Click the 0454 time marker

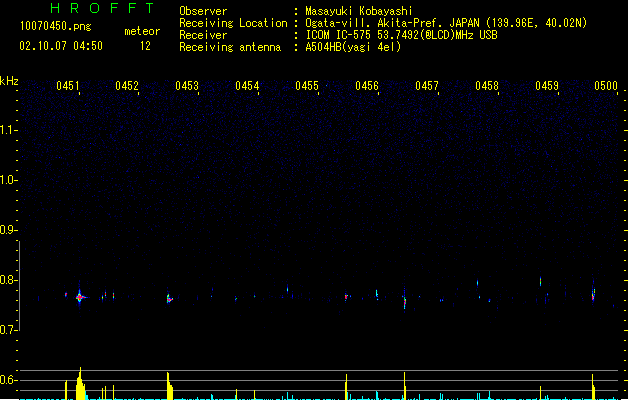[x=247, y=86]
